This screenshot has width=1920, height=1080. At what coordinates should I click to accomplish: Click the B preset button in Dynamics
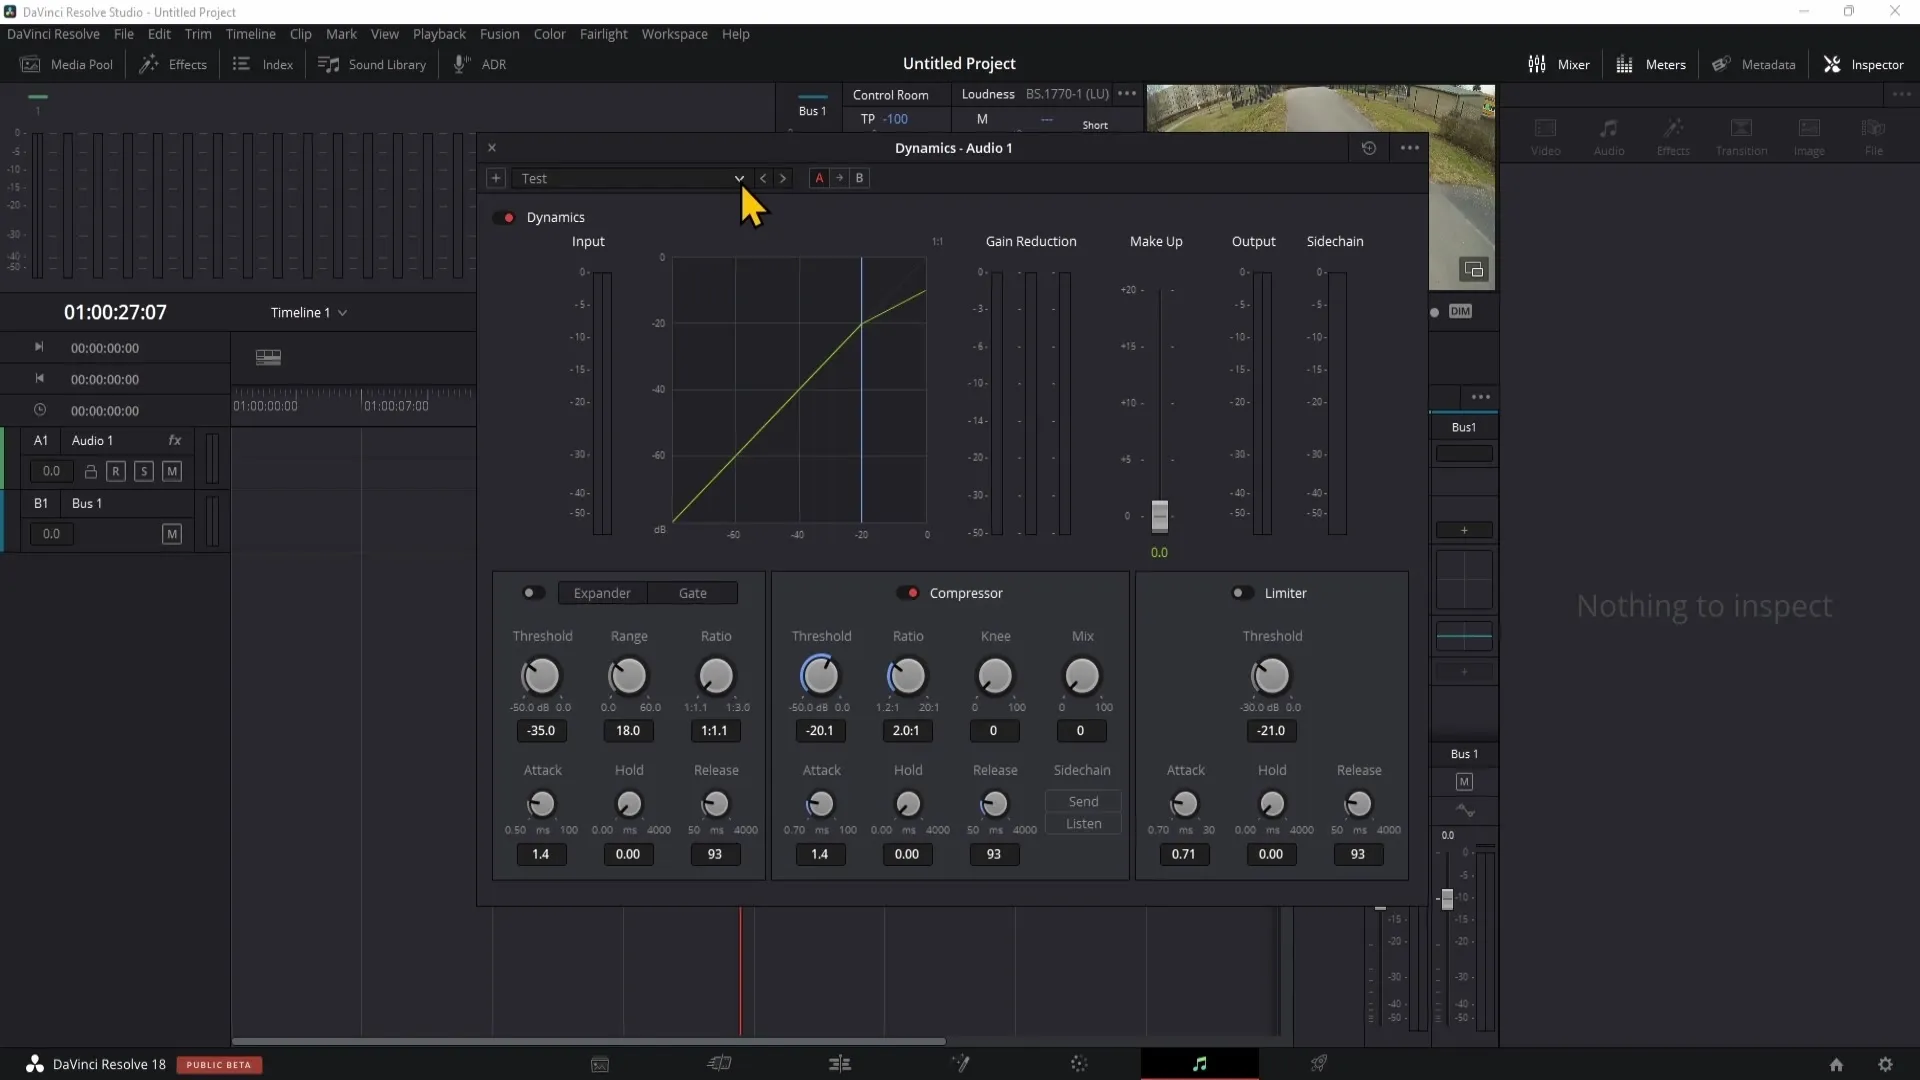coord(860,178)
